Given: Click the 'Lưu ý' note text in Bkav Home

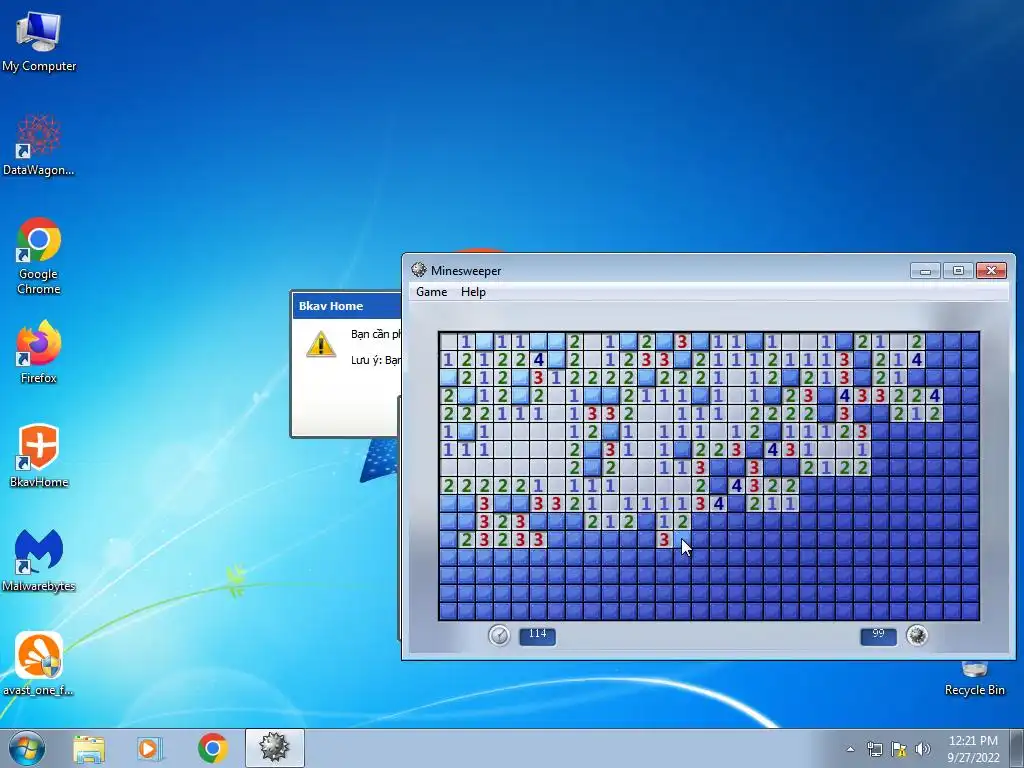Looking at the screenshot, I should (376, 360).
